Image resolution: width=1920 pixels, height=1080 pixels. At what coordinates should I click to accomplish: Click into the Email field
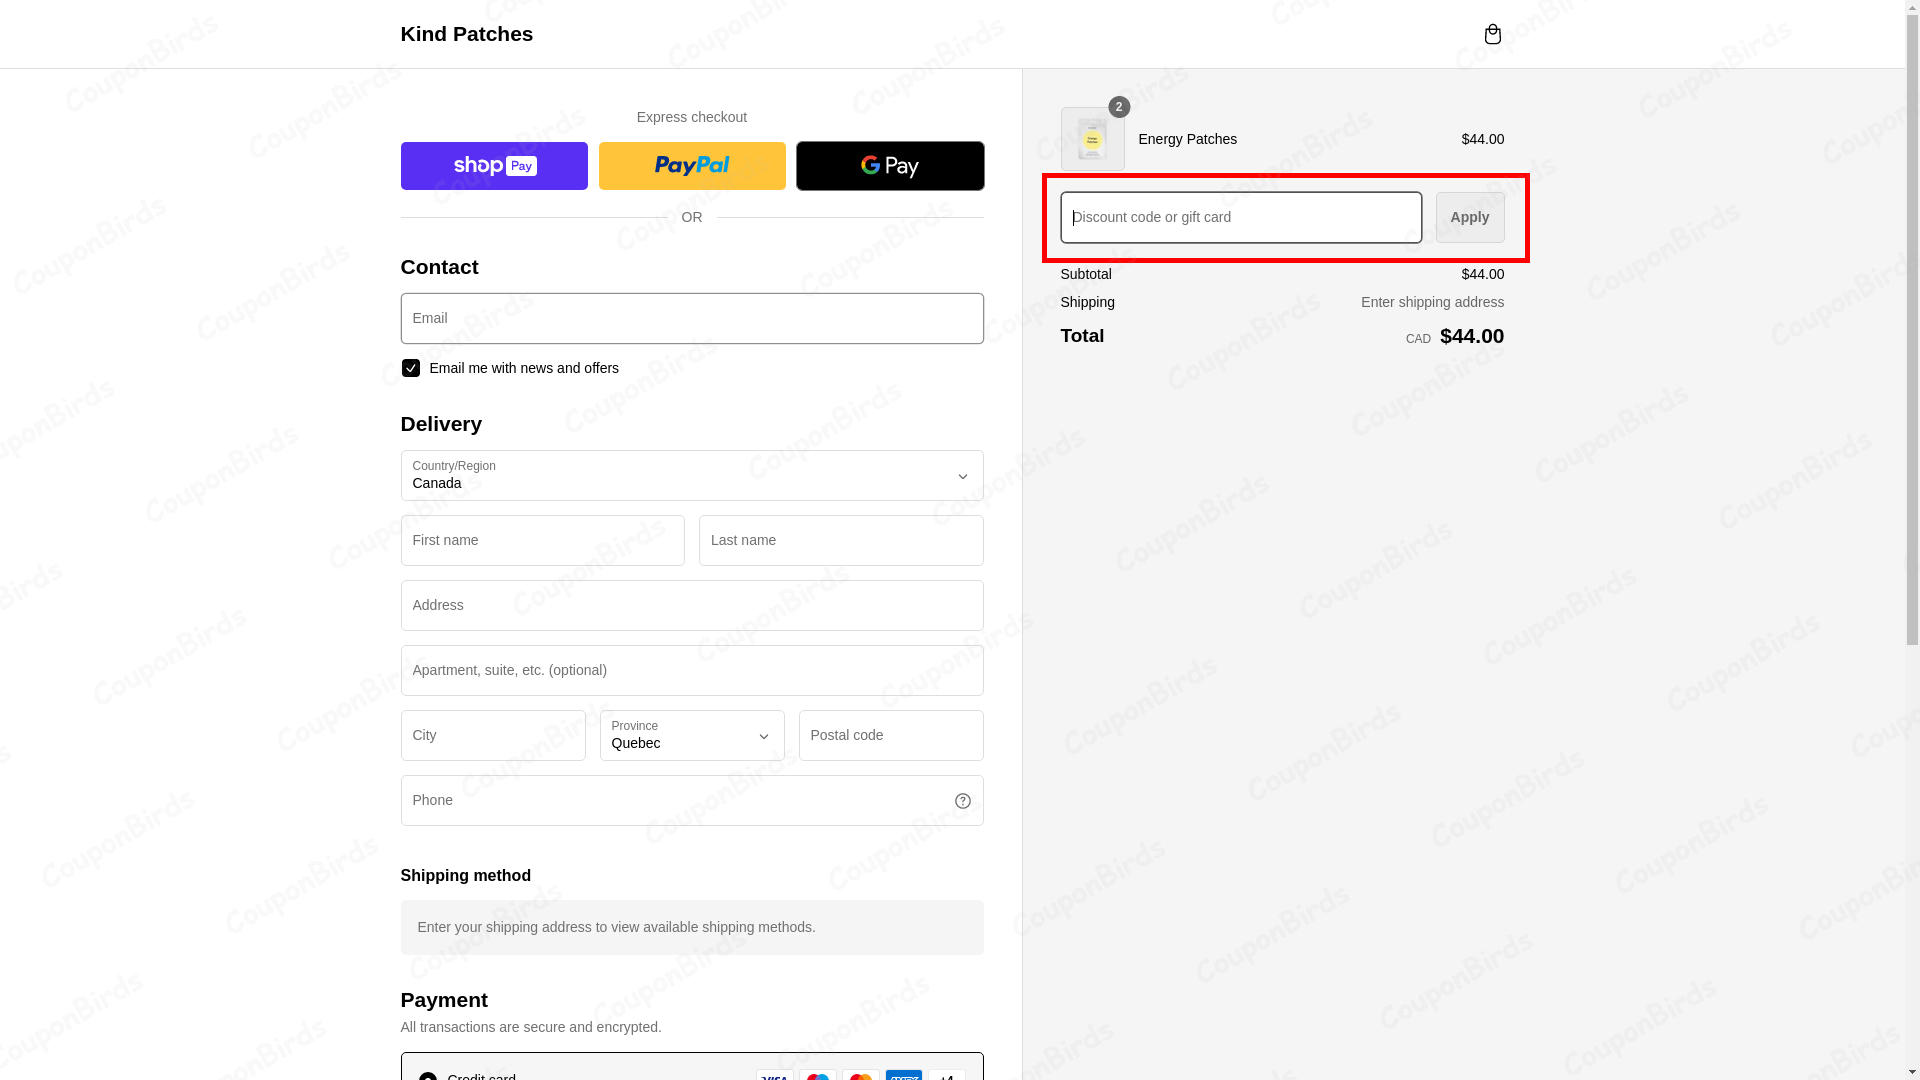pyautogui.click(x=692, y=319)
